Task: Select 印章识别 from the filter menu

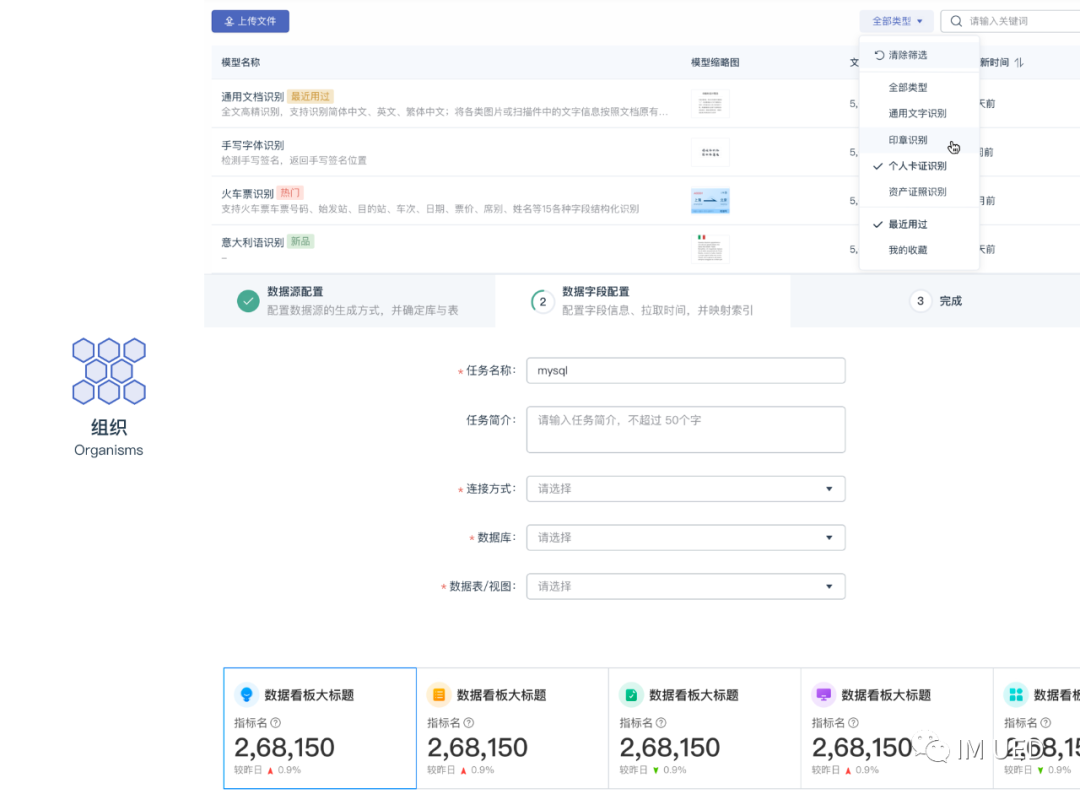Action: [x=908, y=140]
